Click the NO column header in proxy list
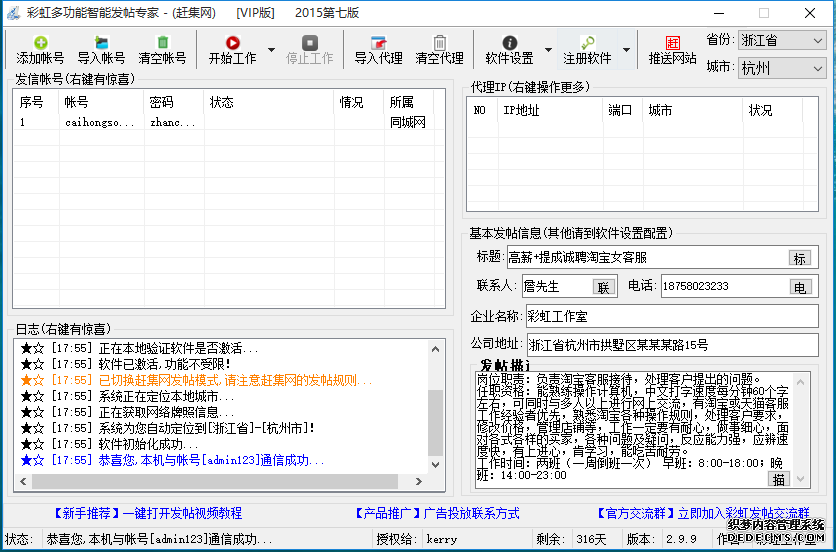 (x=483, y=110)
